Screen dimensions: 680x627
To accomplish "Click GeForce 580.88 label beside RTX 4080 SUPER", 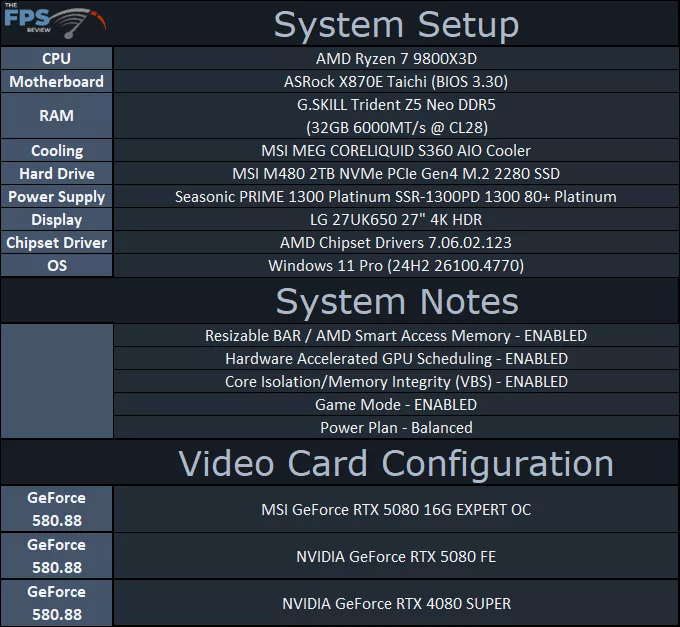I will (56, 603).
